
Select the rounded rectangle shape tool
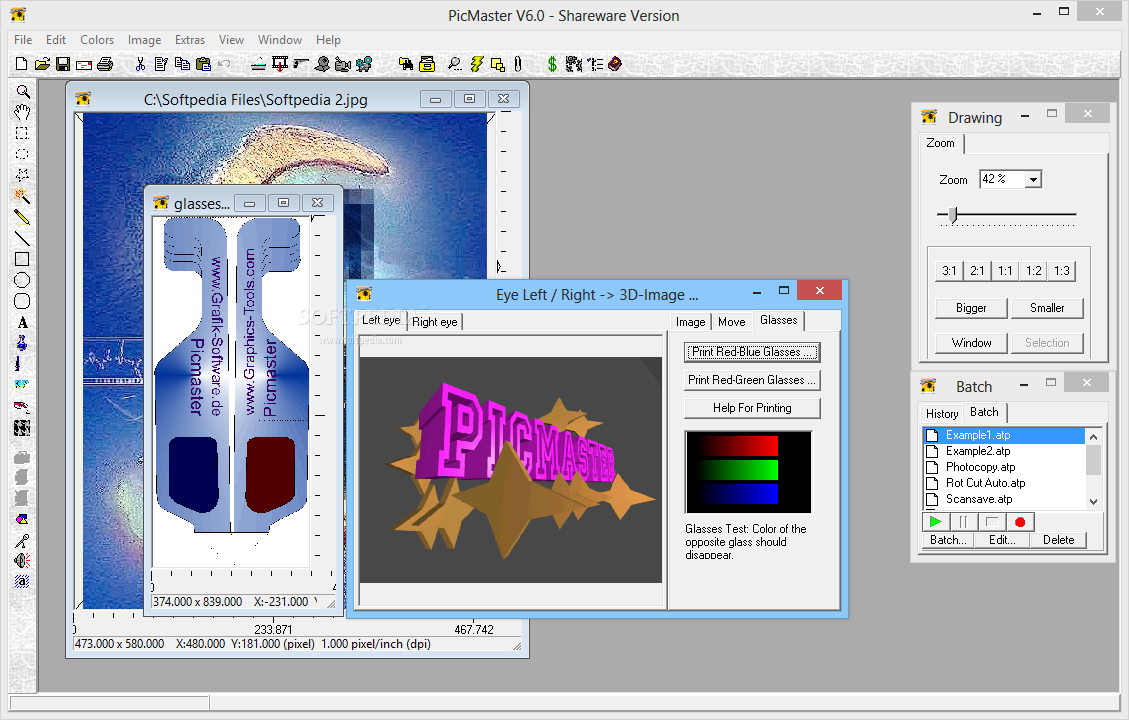[22, 301]
